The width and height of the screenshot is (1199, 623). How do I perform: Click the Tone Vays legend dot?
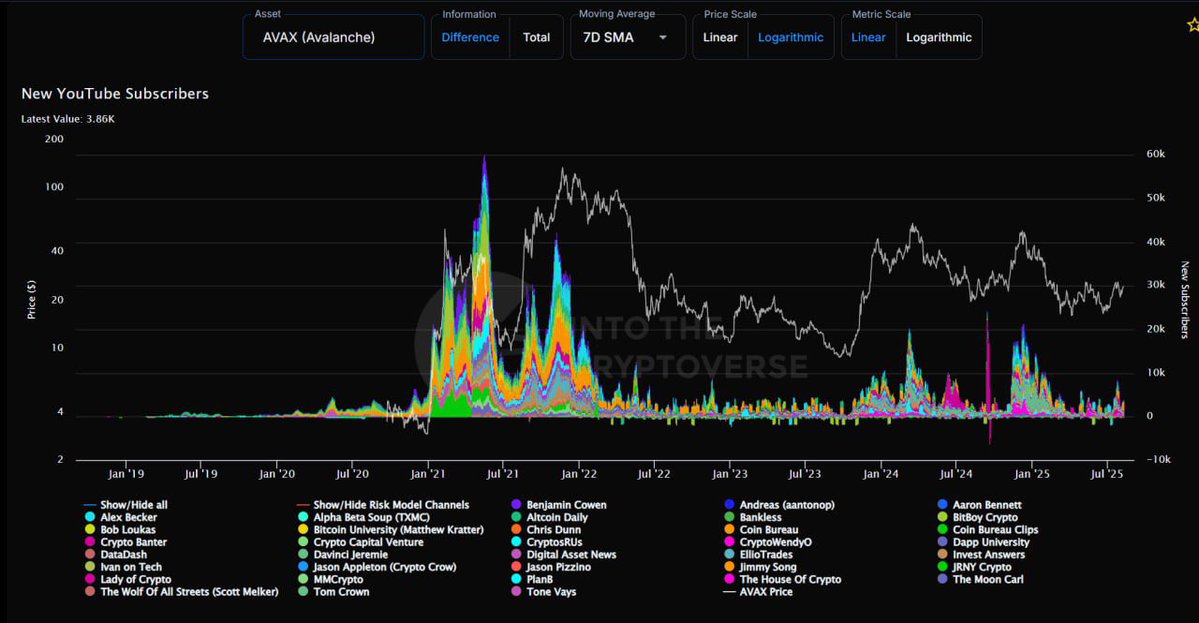516,592
